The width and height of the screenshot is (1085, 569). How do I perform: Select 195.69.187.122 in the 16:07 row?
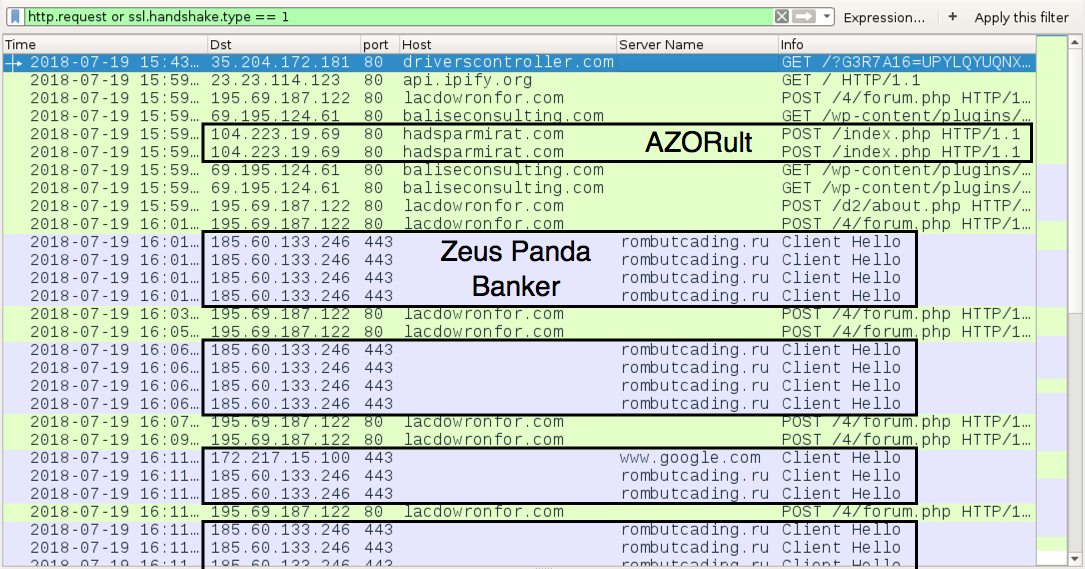click(280, 422)
